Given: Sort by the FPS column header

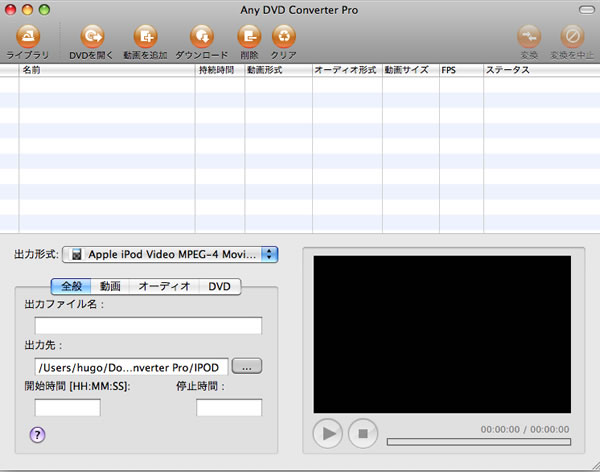Looking at the screenshot, I should point(461,70).
